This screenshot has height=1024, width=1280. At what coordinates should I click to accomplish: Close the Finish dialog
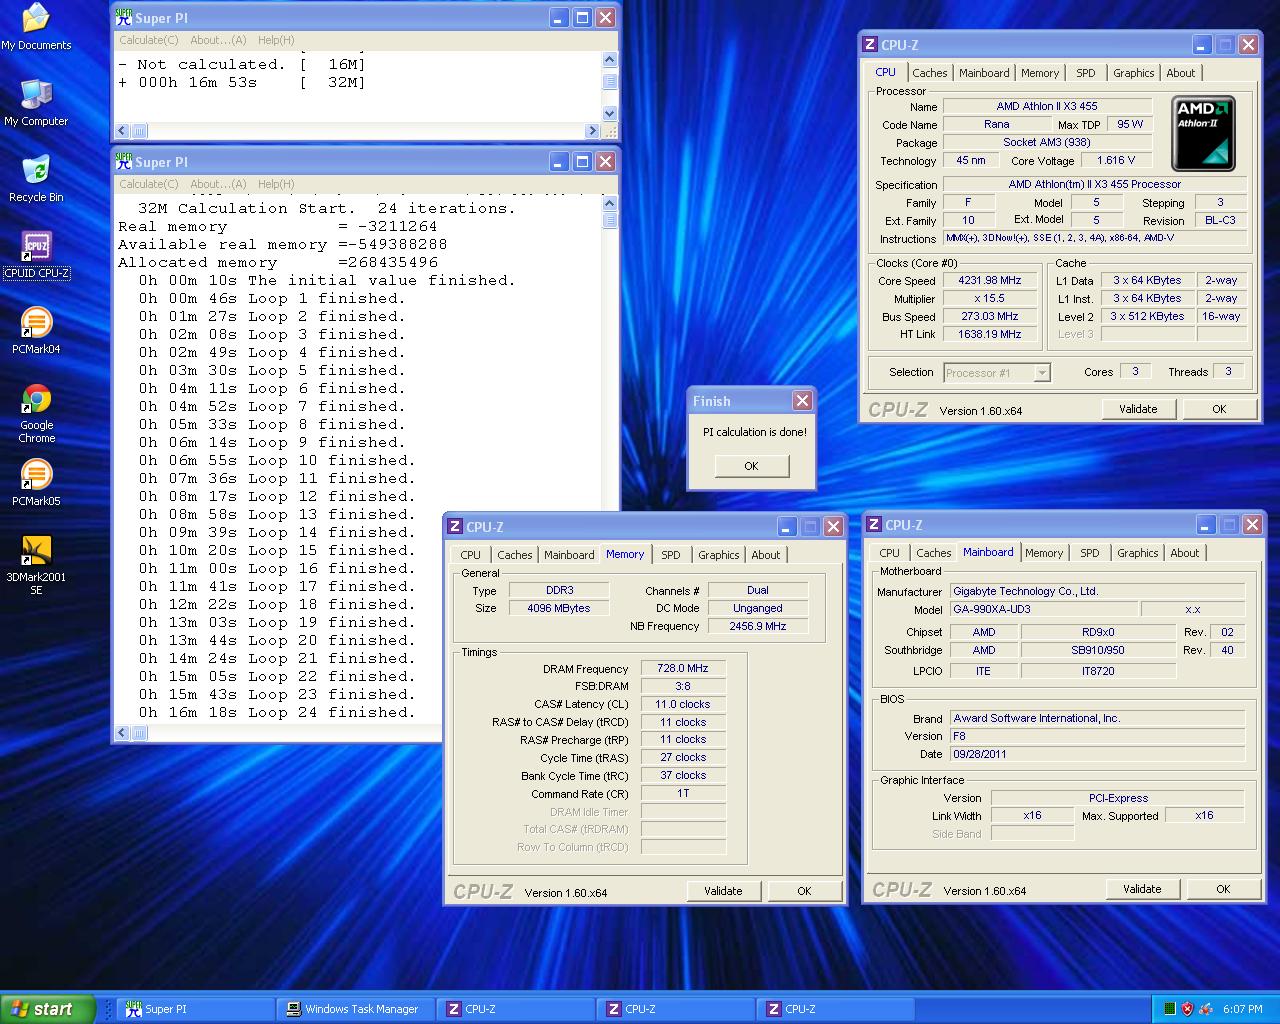[x=802, y=400]
